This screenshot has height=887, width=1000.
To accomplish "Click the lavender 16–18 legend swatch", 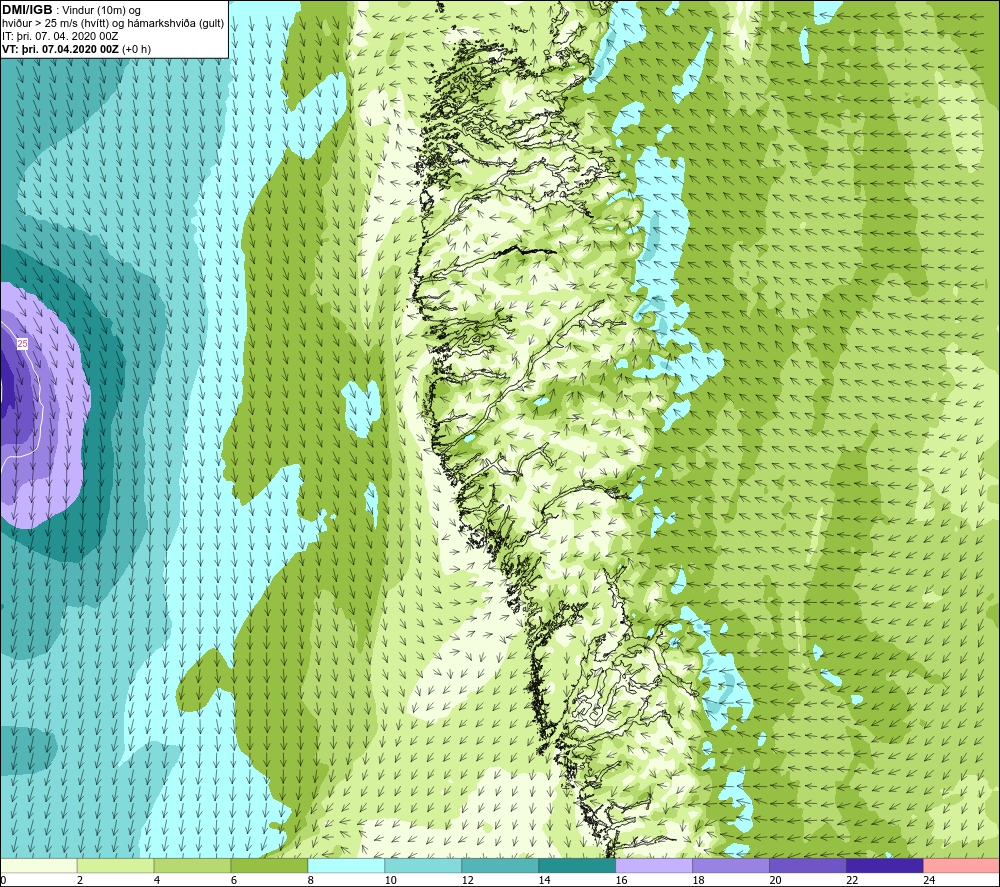I will point(654,866).
